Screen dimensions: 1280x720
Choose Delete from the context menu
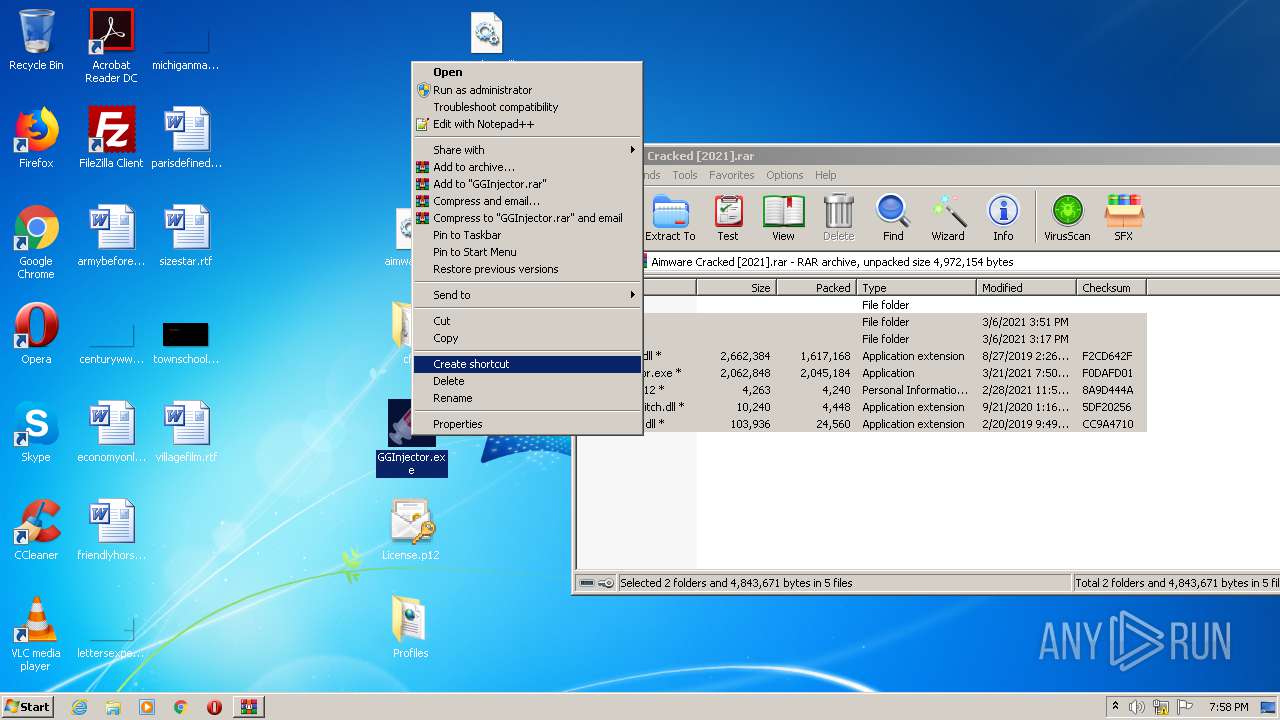pyautogui.click(x=527, y=381)
